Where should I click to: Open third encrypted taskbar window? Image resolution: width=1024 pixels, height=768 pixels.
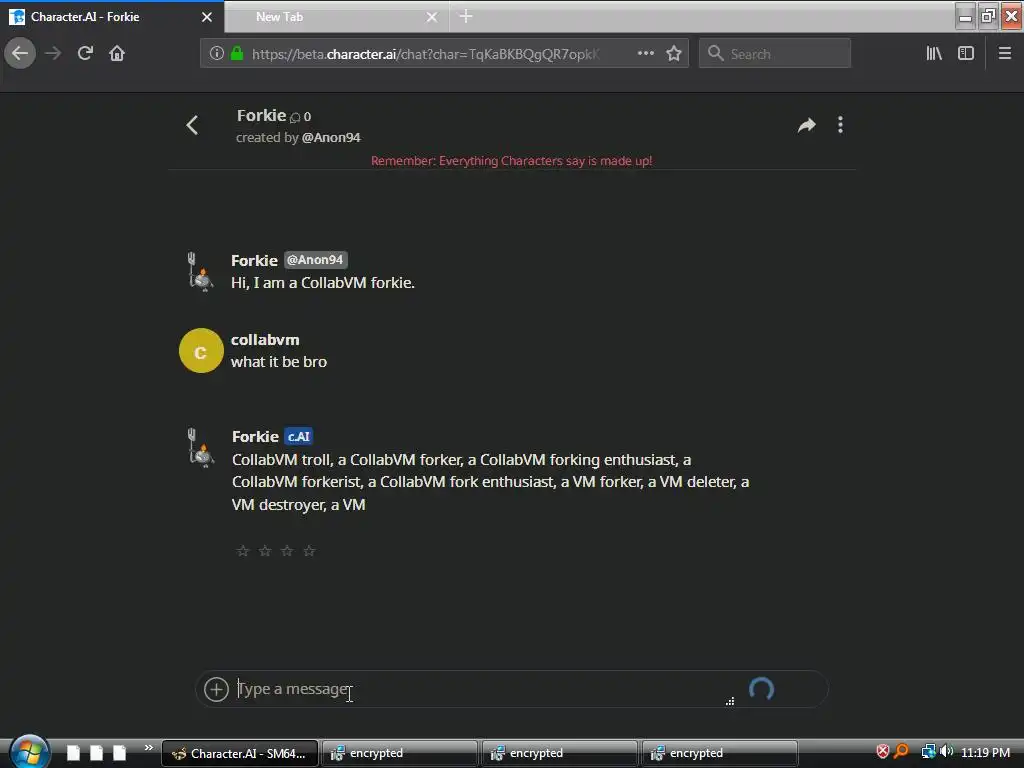tap(720, 754)
